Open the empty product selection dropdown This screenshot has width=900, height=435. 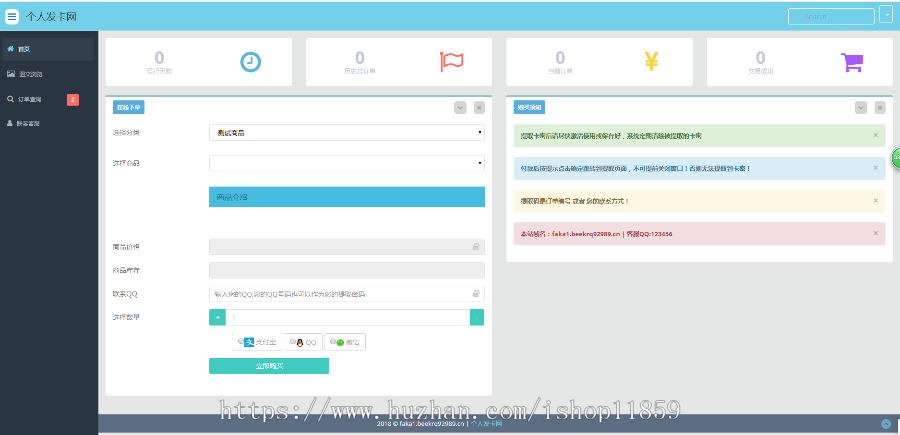tap(347, 163)
